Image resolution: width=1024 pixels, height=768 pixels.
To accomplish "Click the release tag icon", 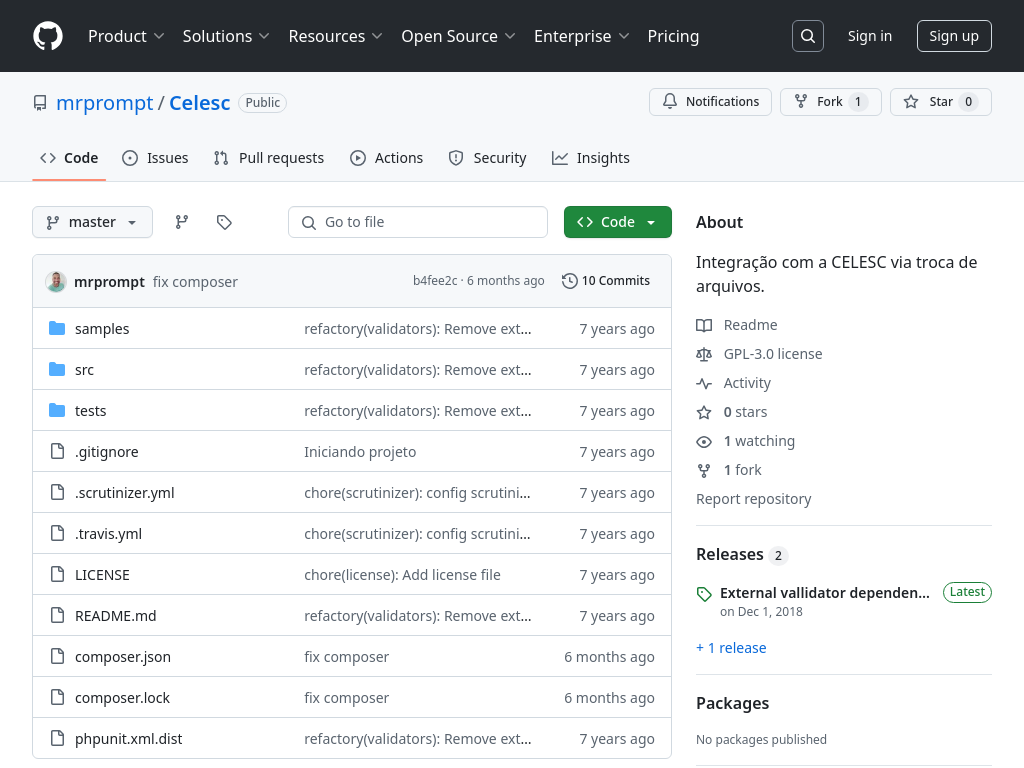I will 704,594.
